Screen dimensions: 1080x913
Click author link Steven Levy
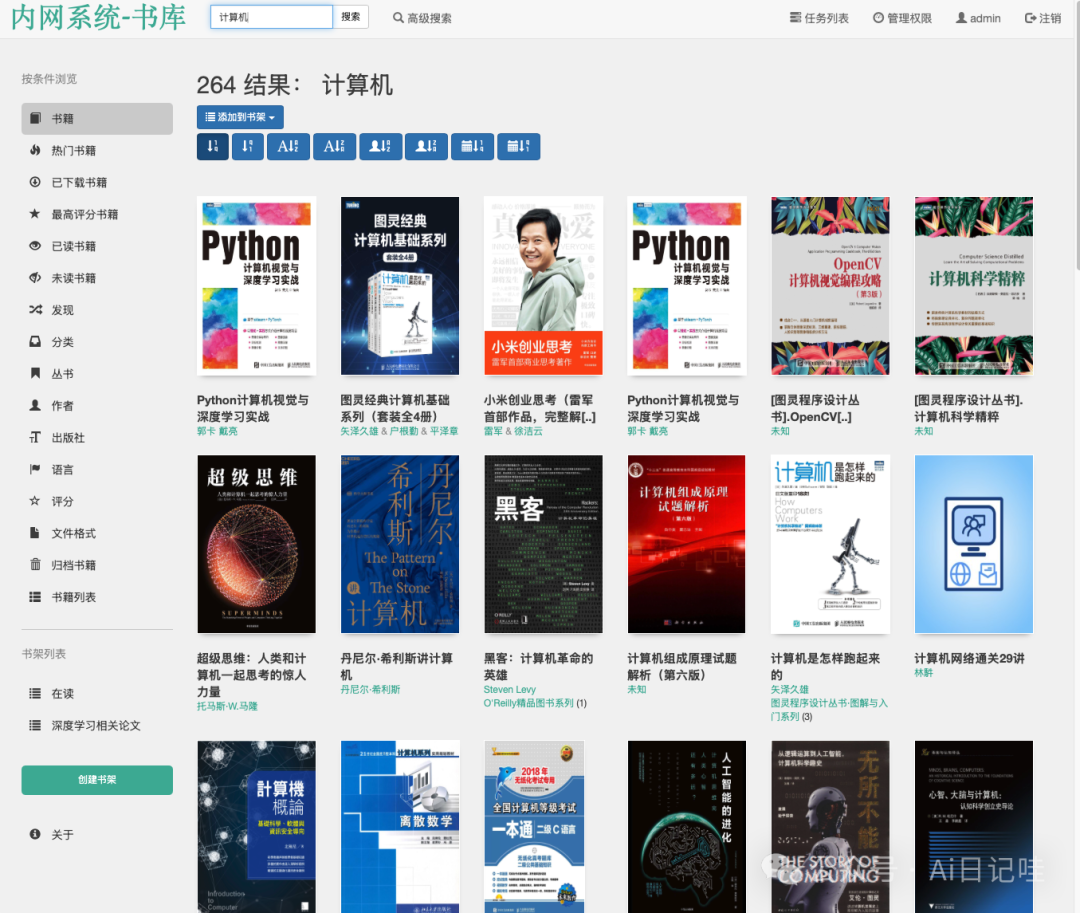(510, 689)
